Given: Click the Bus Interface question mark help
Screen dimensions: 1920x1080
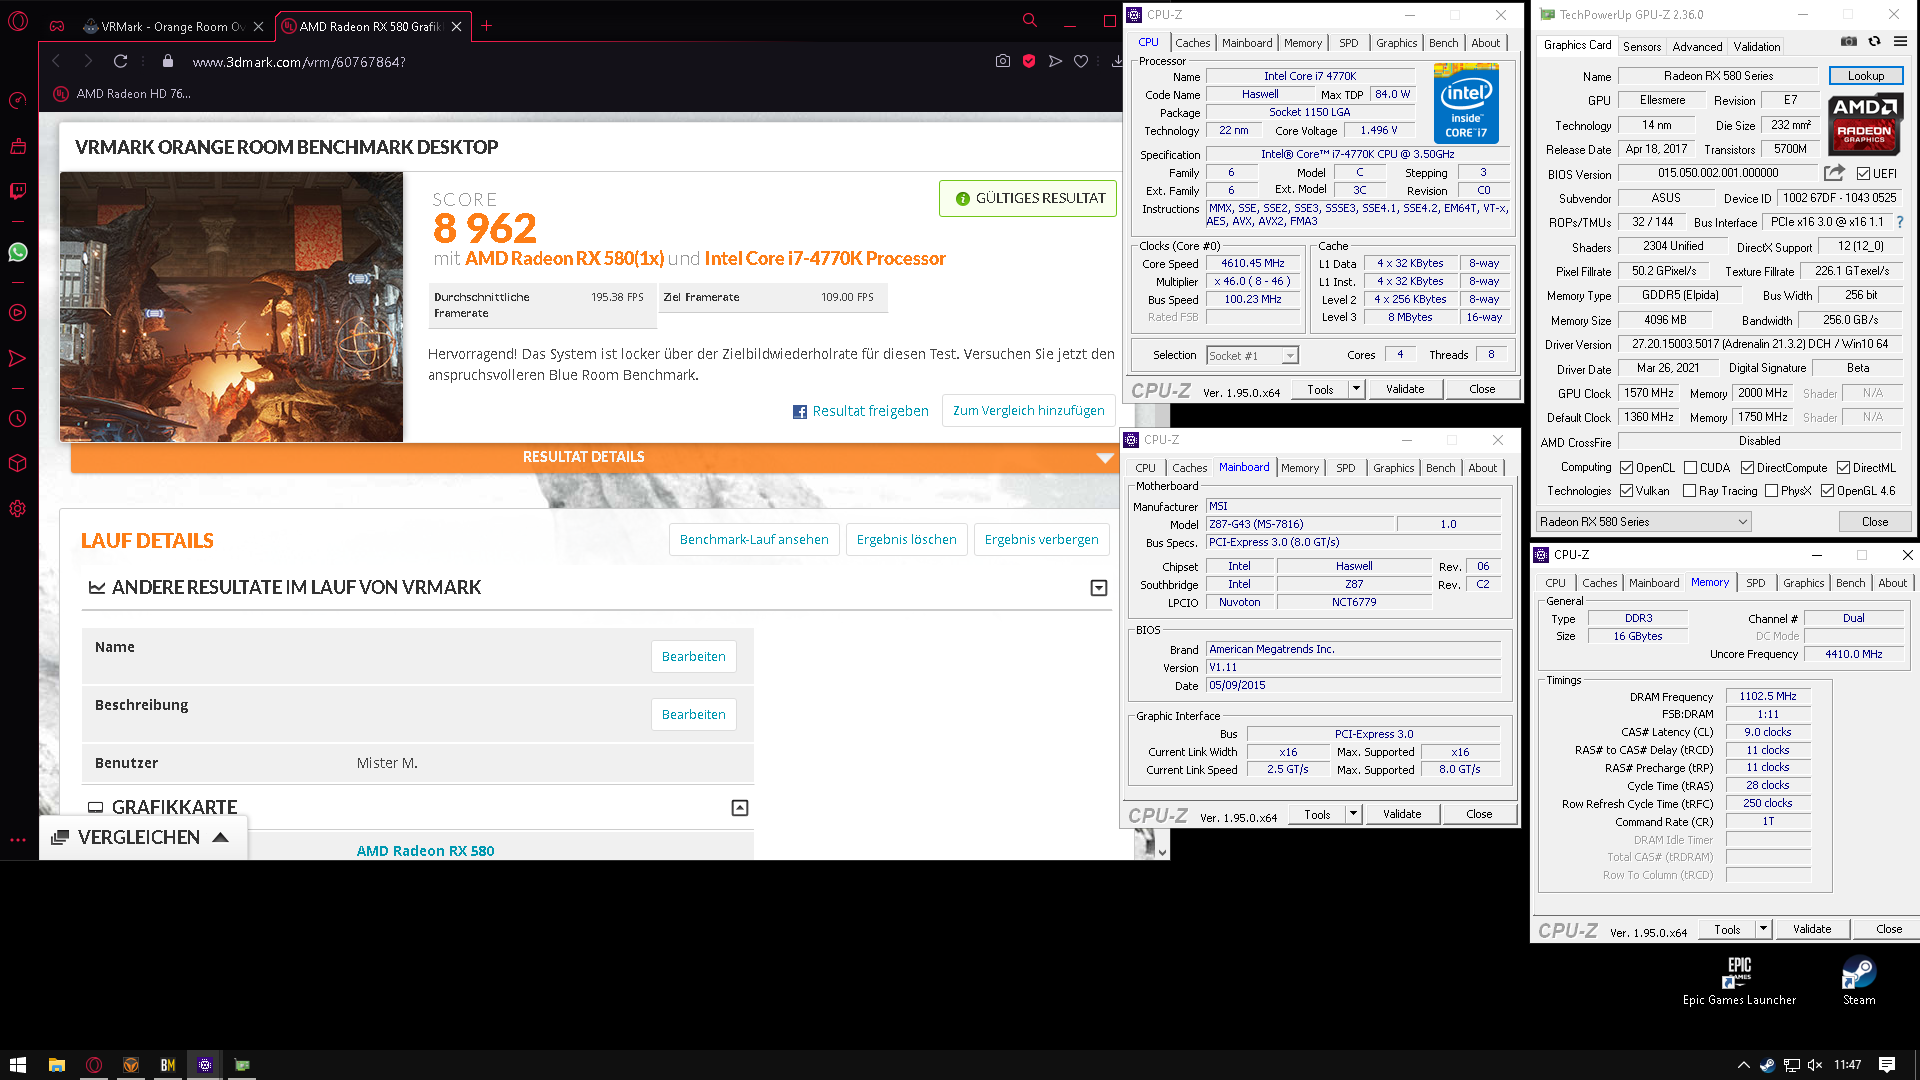Looking at the screenshot, I should pyautogui.click(x=1900, y=222).
